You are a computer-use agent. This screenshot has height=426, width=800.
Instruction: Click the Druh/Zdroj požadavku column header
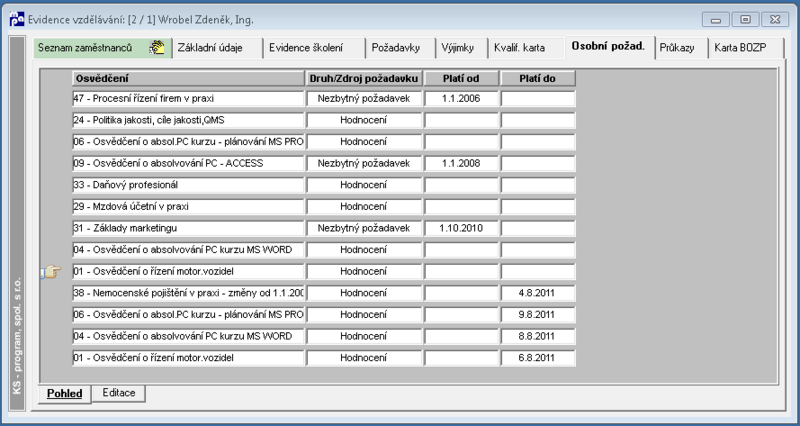364,79
